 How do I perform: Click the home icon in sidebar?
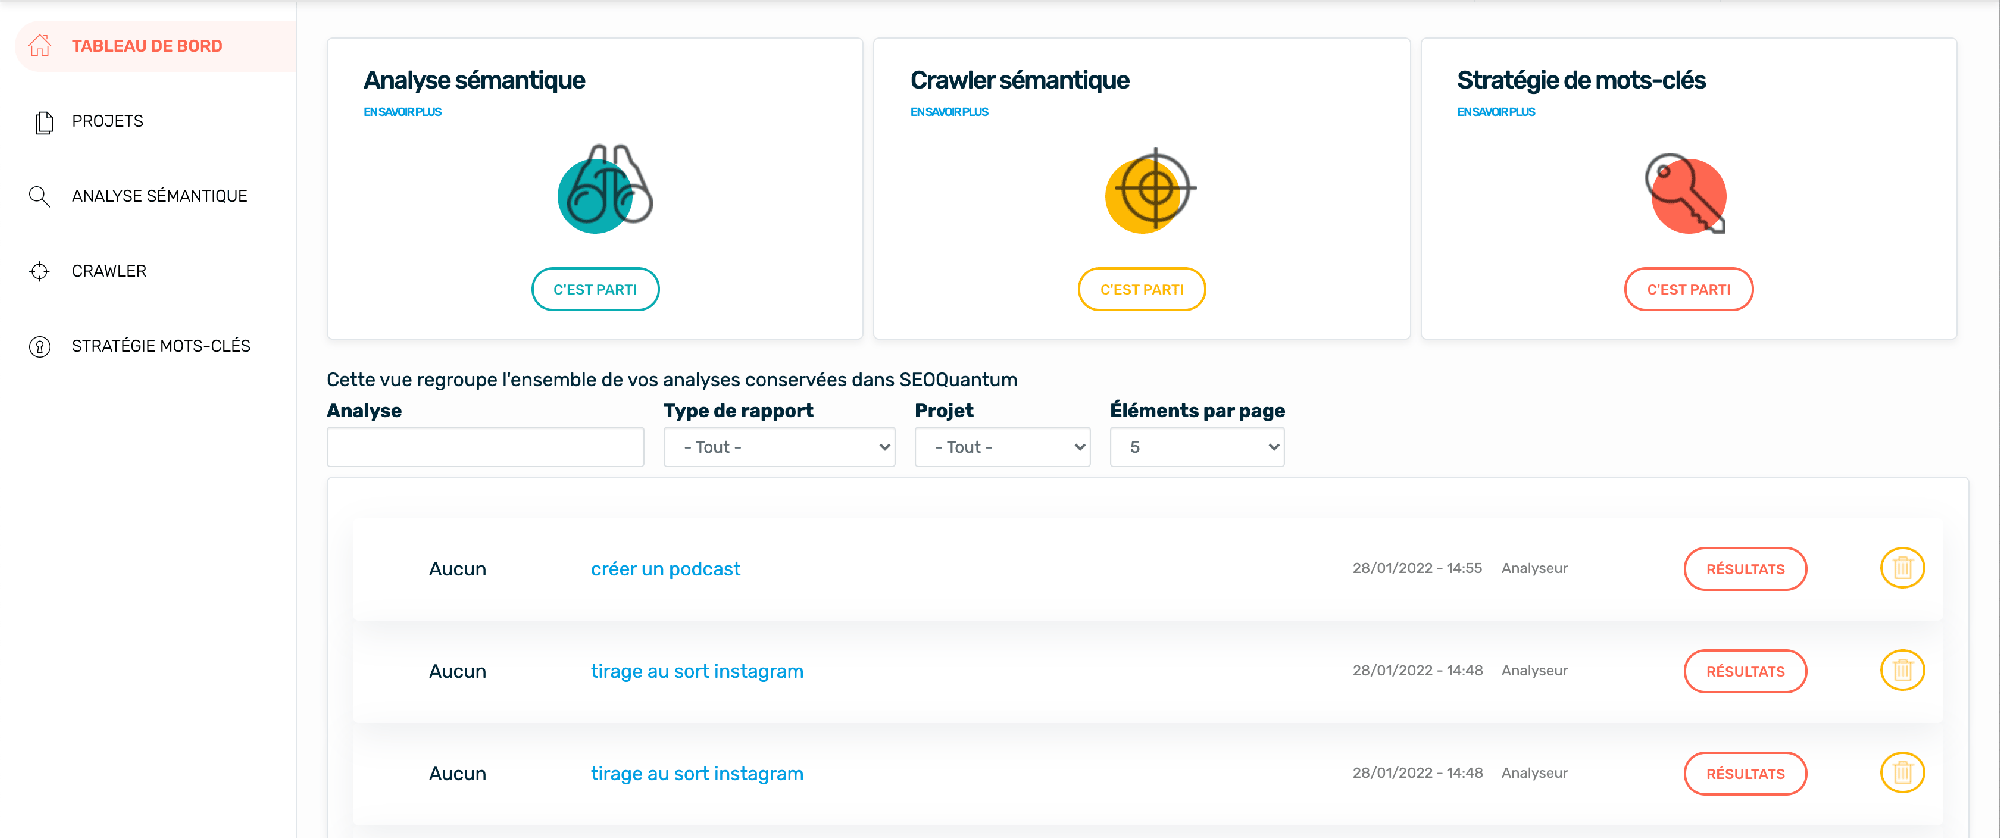tap(40, 46)
